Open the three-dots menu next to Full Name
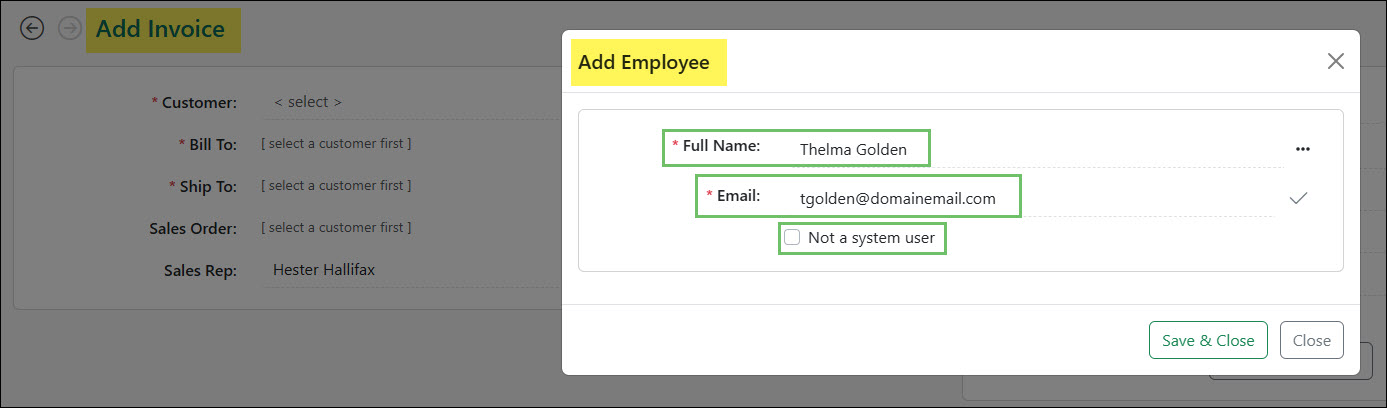 tap(1302, 149)
